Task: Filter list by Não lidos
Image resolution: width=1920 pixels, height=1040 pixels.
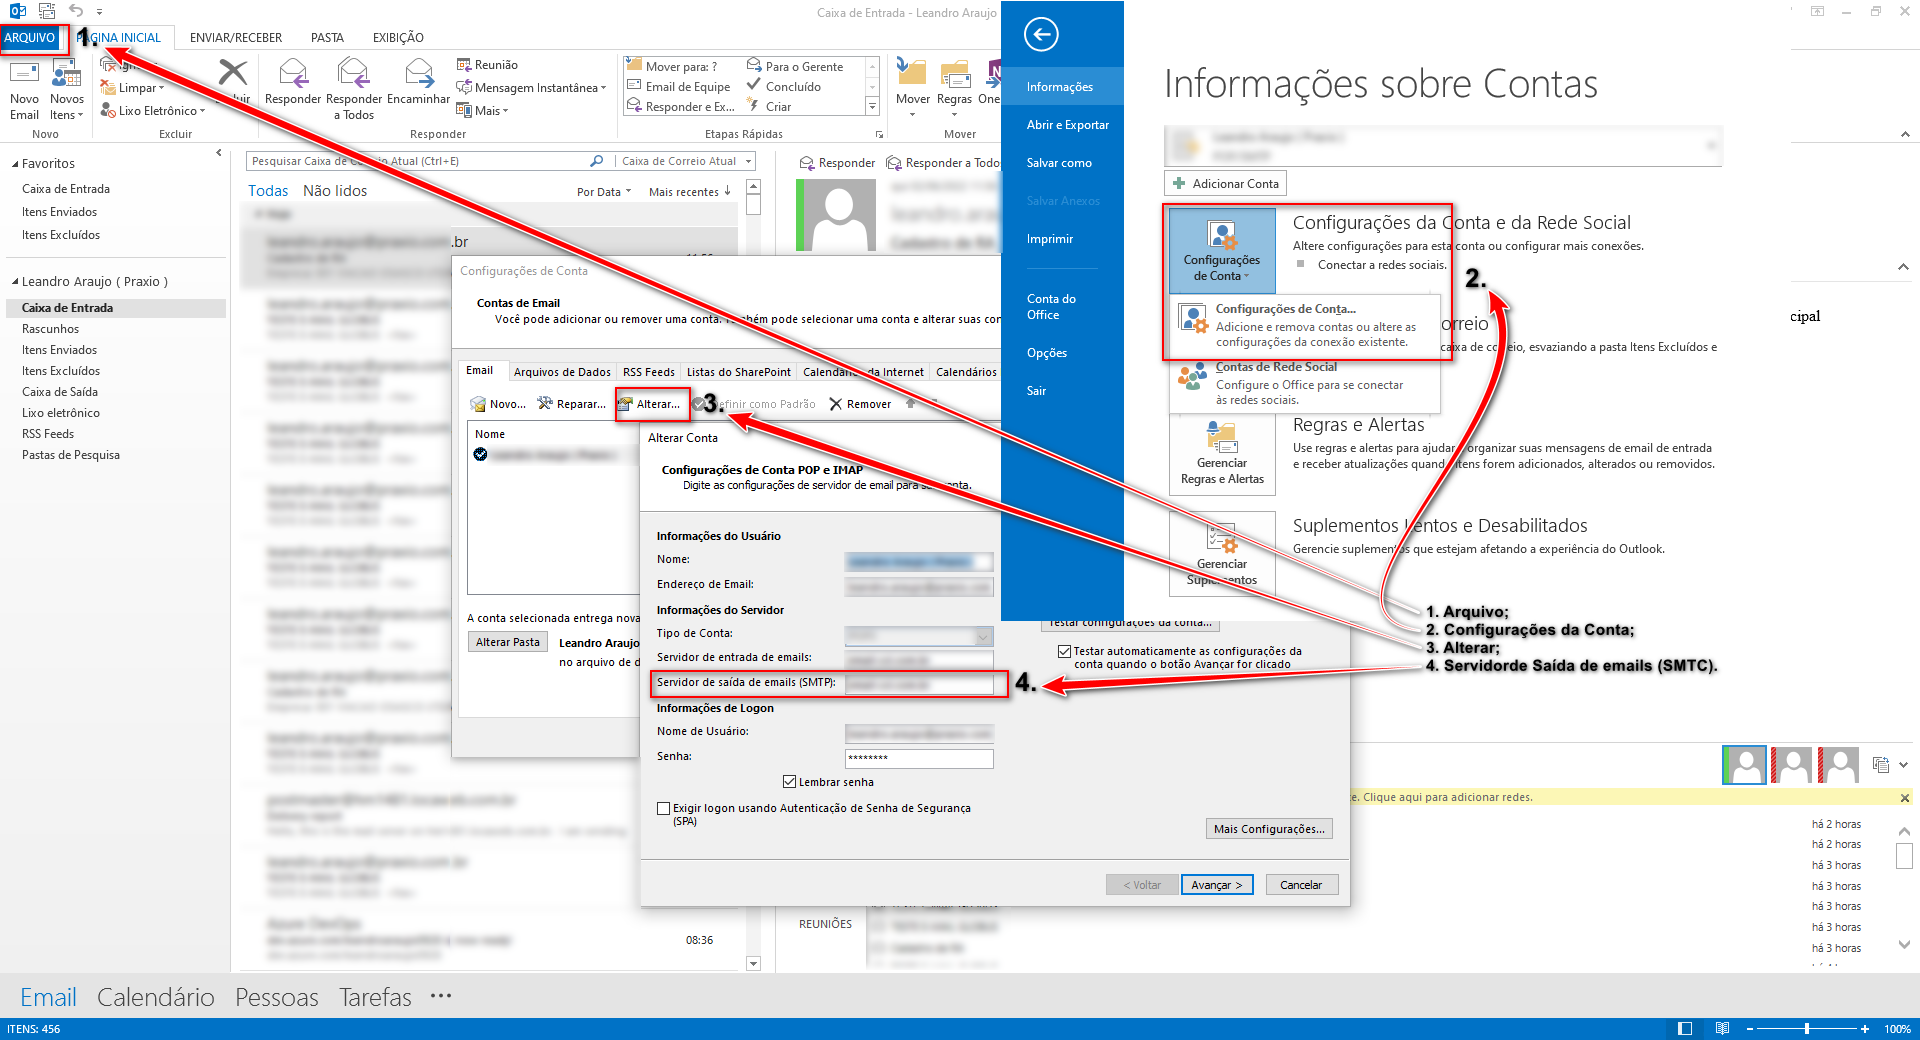Action: coord(335,191)
